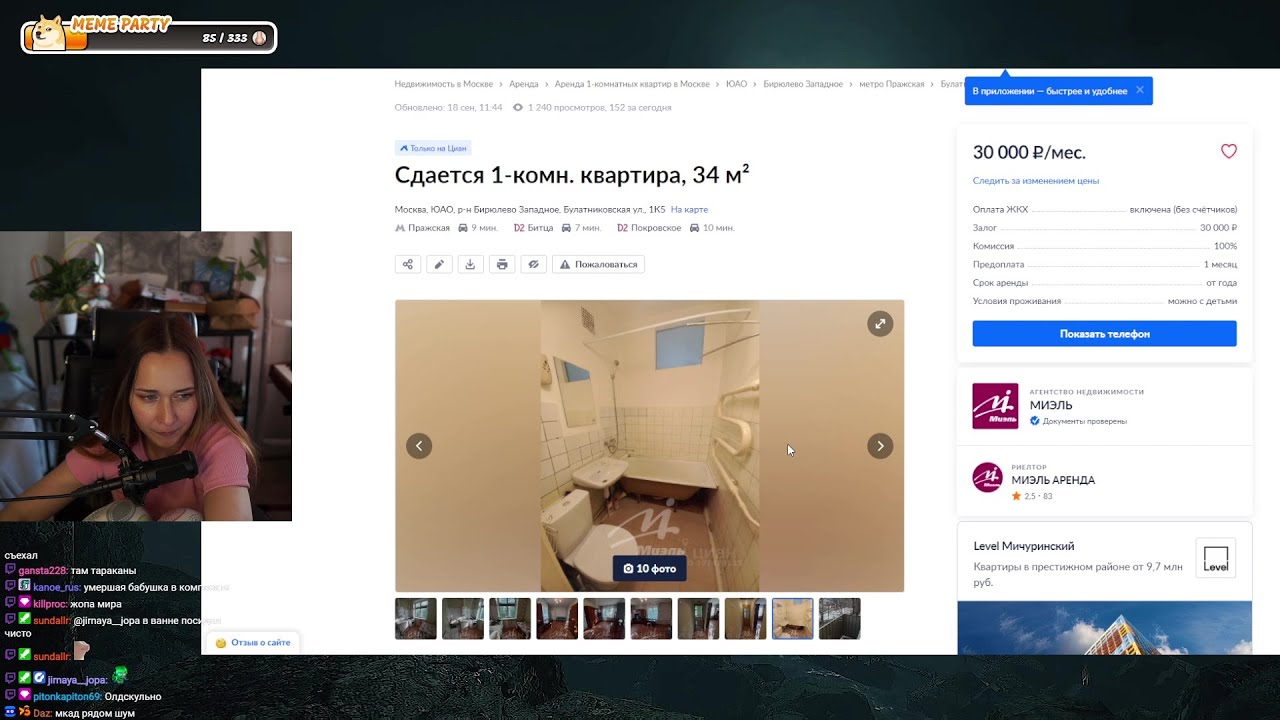This screenshot has height=720, width=1280.
Task: Click the share listing icon
Action: pos(407,264)
